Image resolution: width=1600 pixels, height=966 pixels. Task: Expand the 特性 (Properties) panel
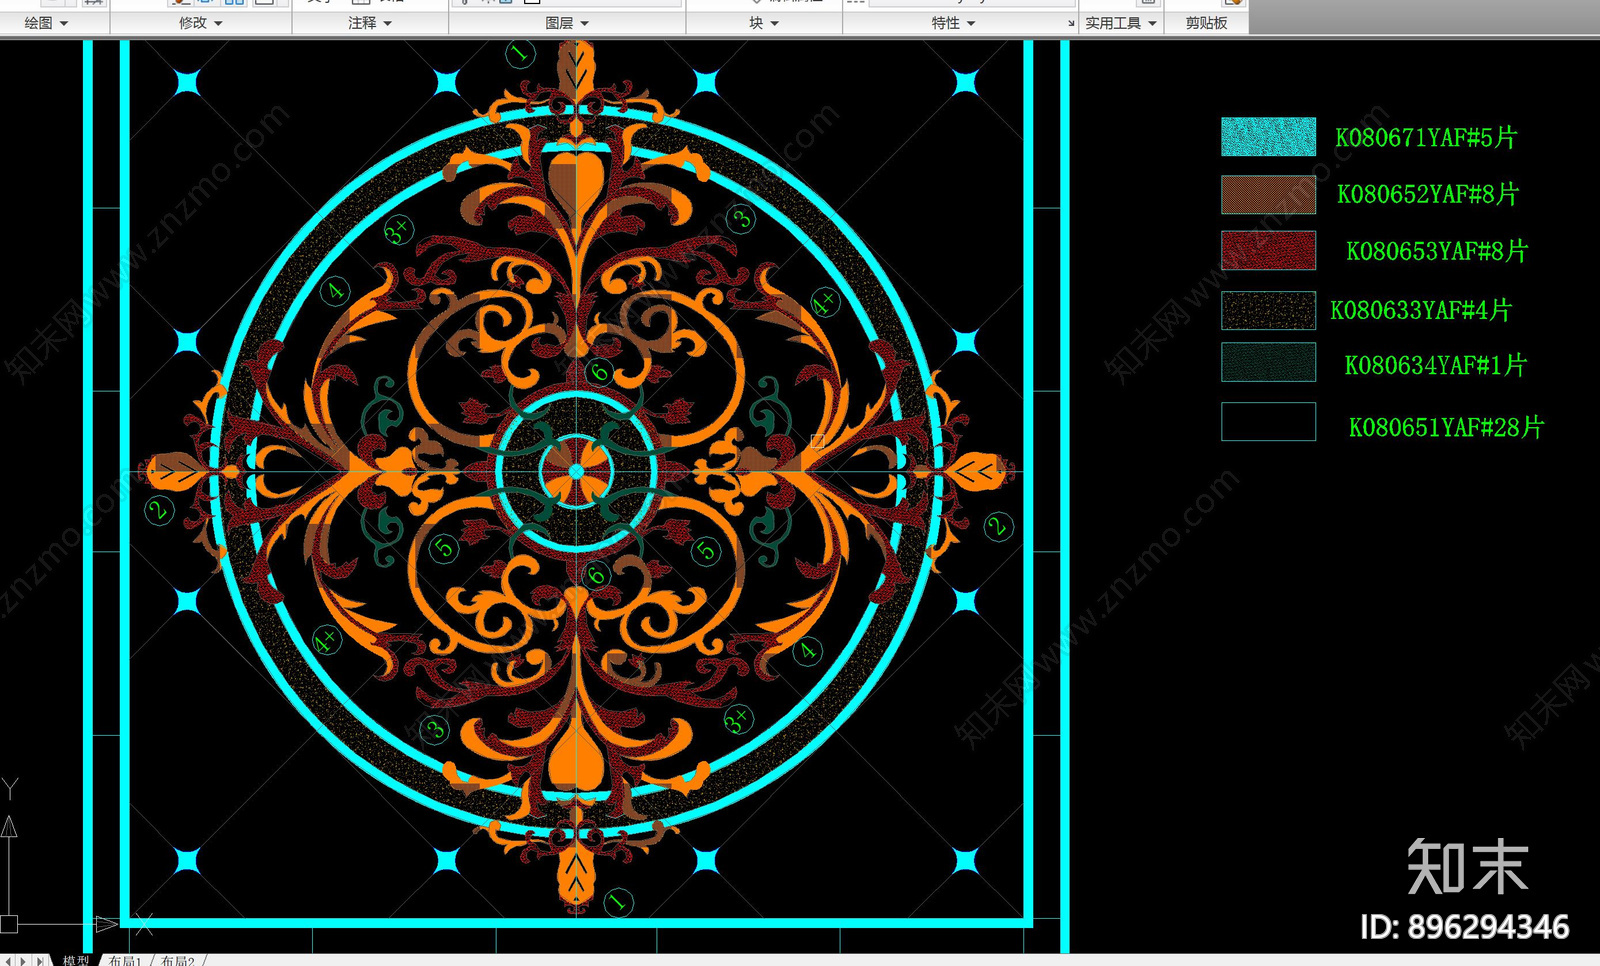[953, 23]
